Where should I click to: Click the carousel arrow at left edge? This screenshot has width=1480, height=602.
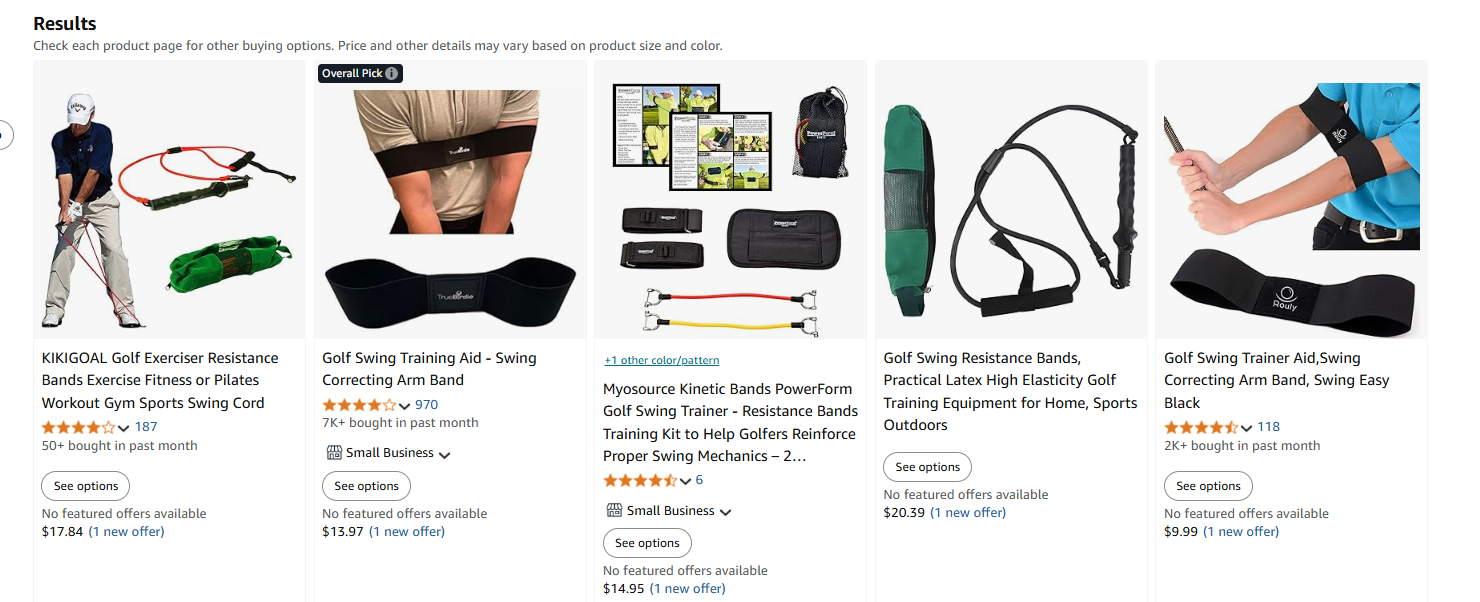click(x=5, y=134)
